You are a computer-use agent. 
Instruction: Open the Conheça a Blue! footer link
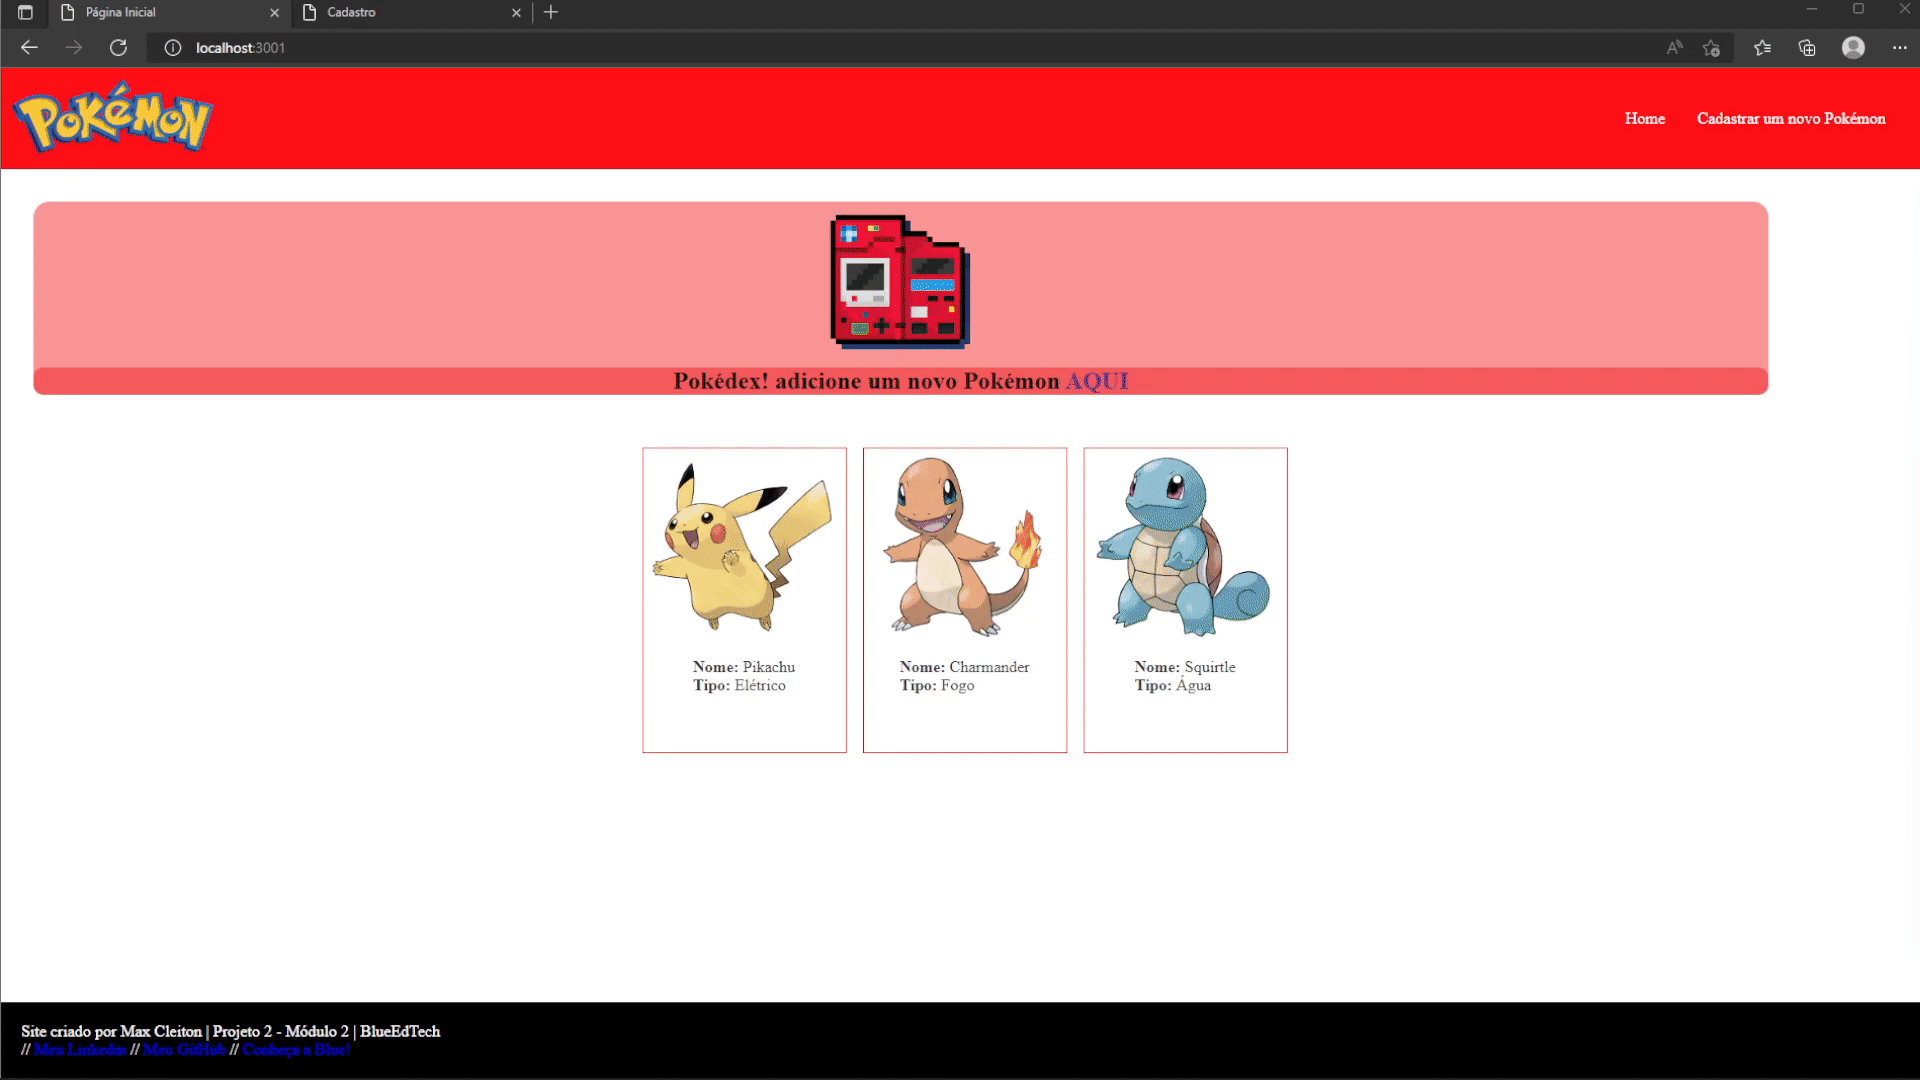point(296,1049)
